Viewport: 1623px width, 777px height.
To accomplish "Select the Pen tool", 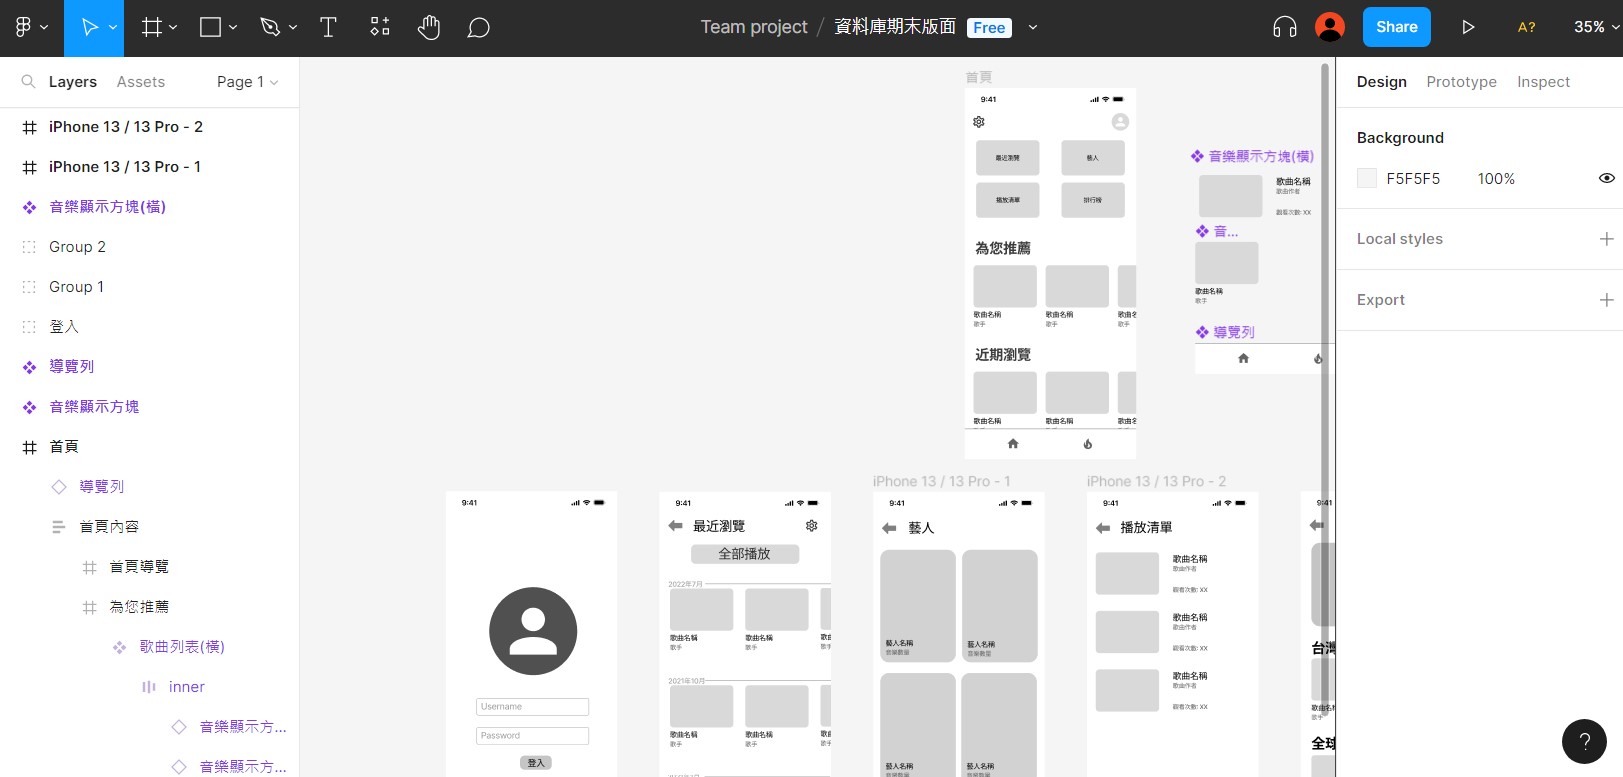I will (269, 28).
